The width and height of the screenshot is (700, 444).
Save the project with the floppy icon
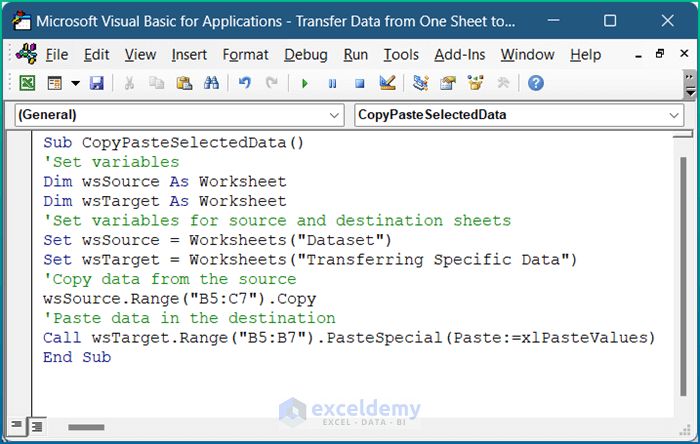pyautogui.click(x=96, y=83)
